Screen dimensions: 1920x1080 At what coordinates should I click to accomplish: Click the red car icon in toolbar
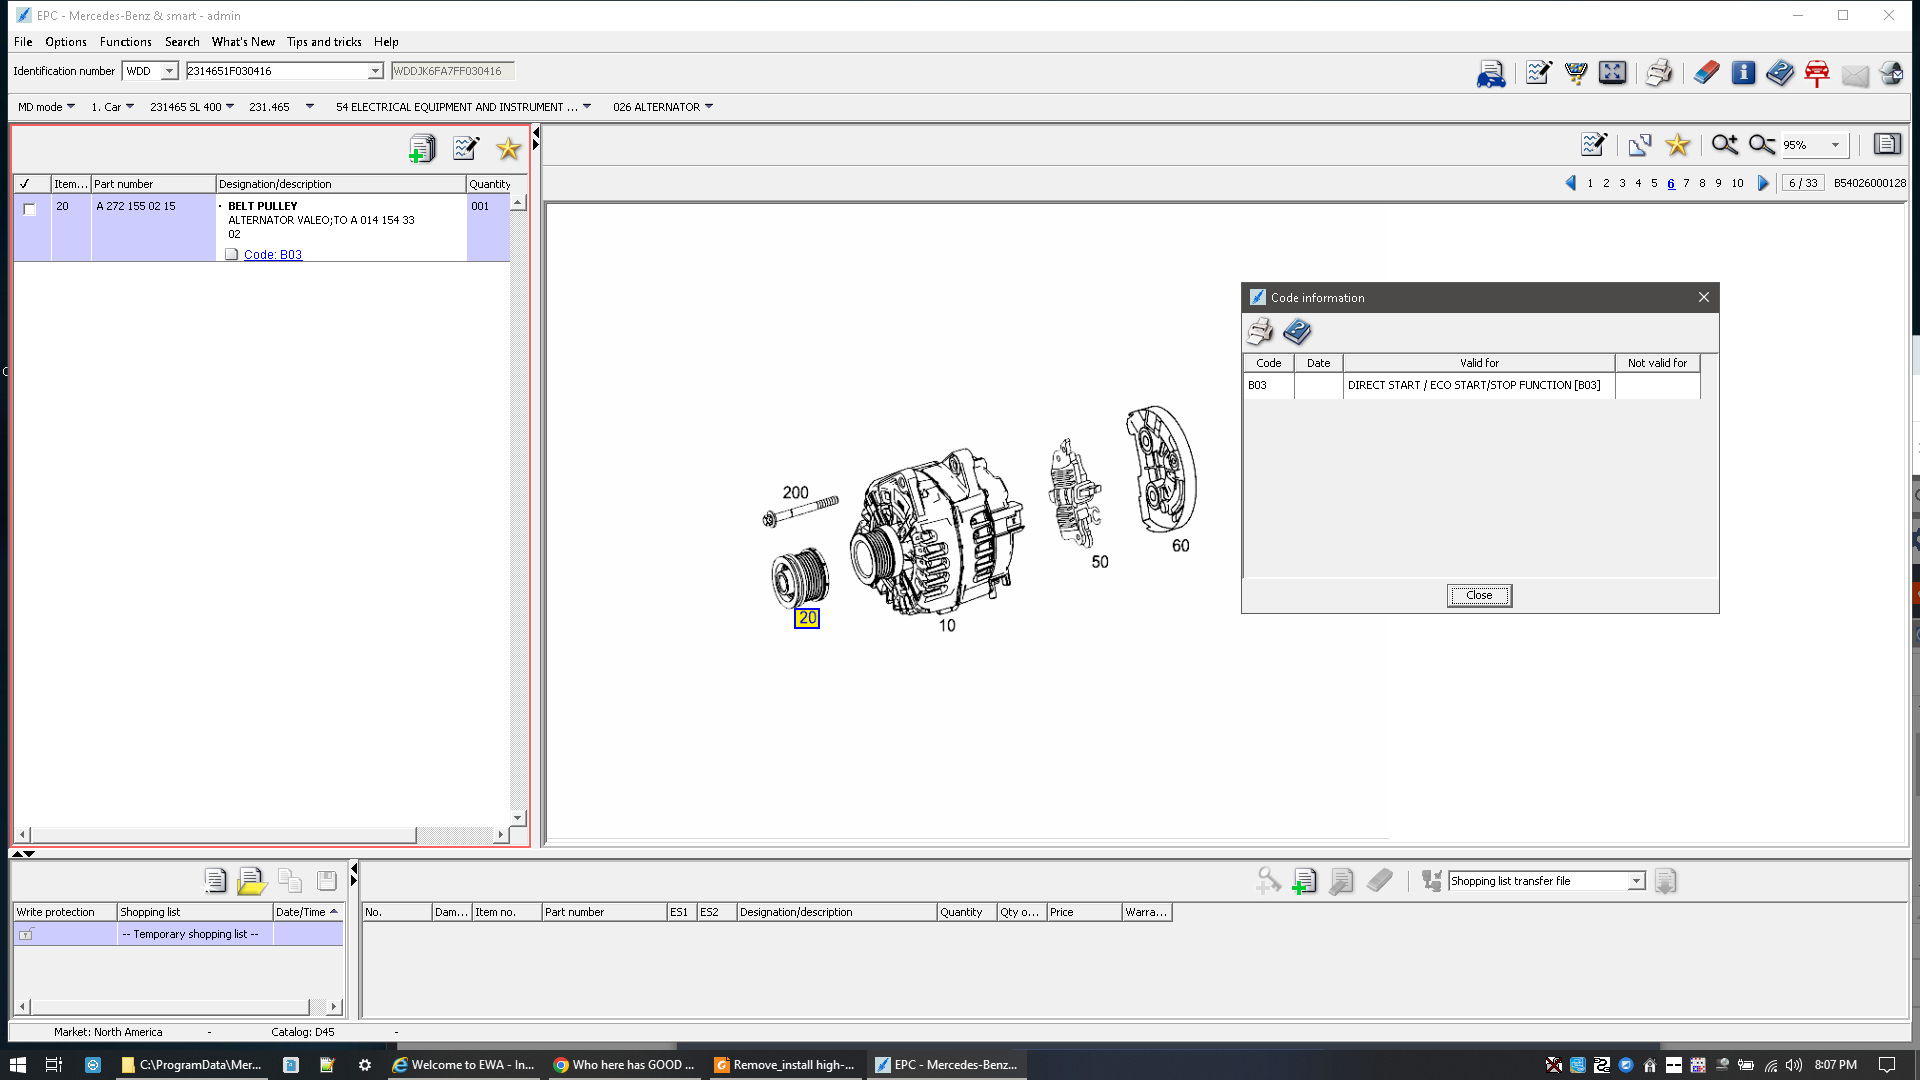(x=1817, y=73)
